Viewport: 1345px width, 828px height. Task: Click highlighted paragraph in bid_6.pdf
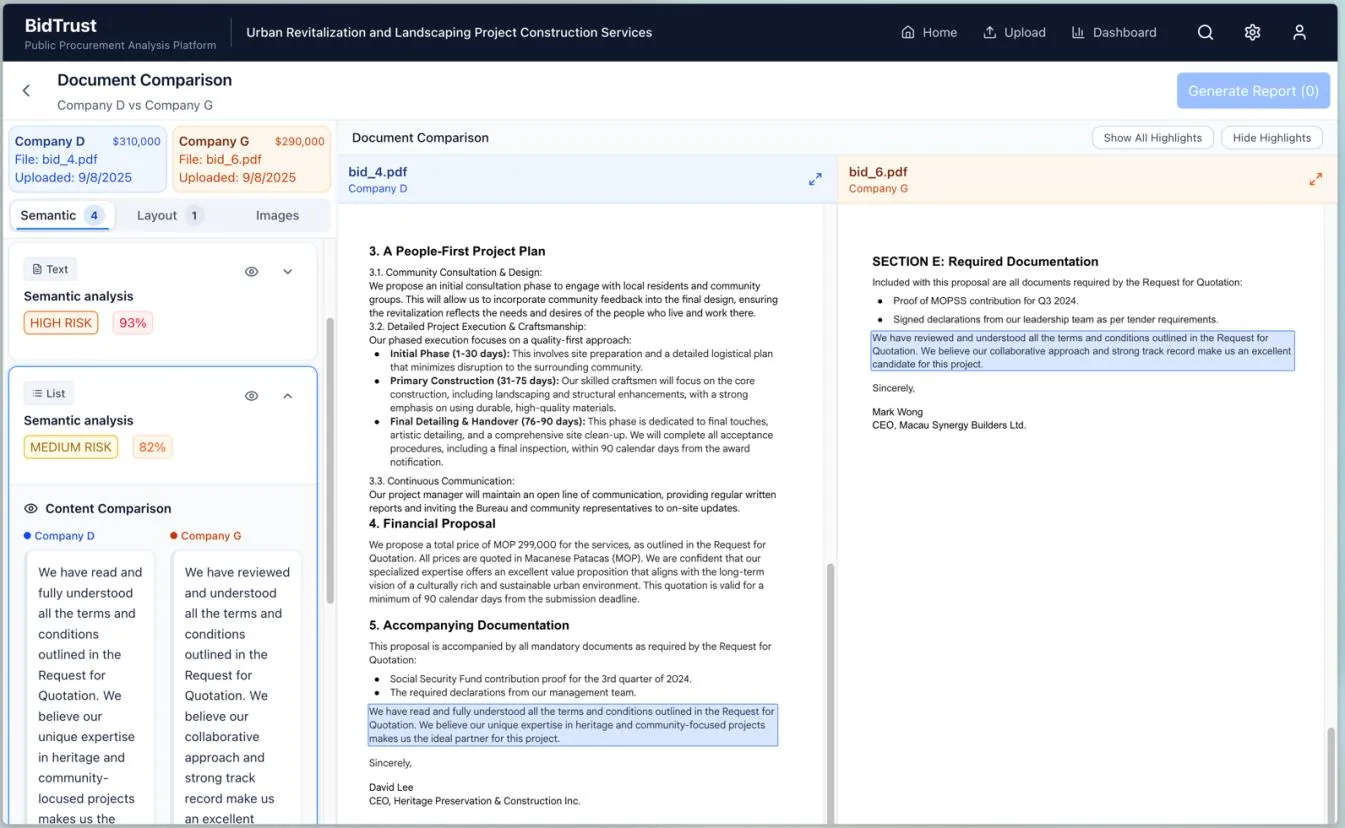tap(1083, 351)
